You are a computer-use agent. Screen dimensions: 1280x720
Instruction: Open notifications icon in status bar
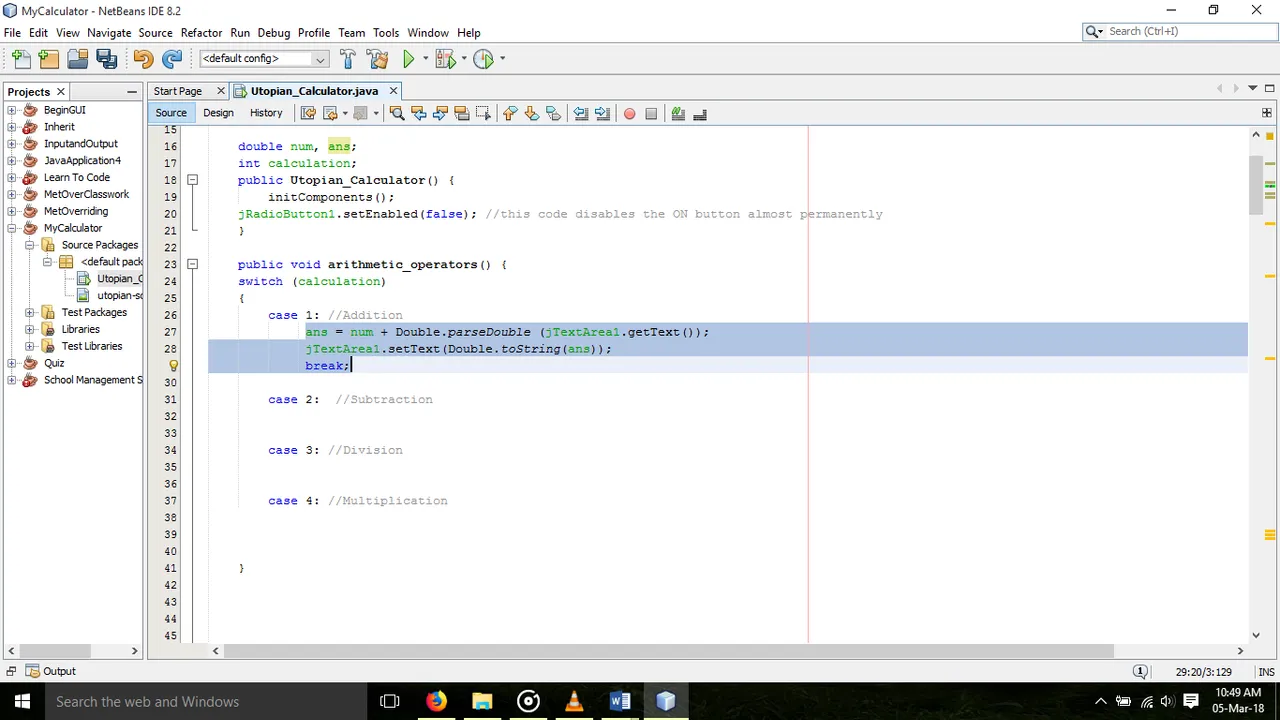1140,671
